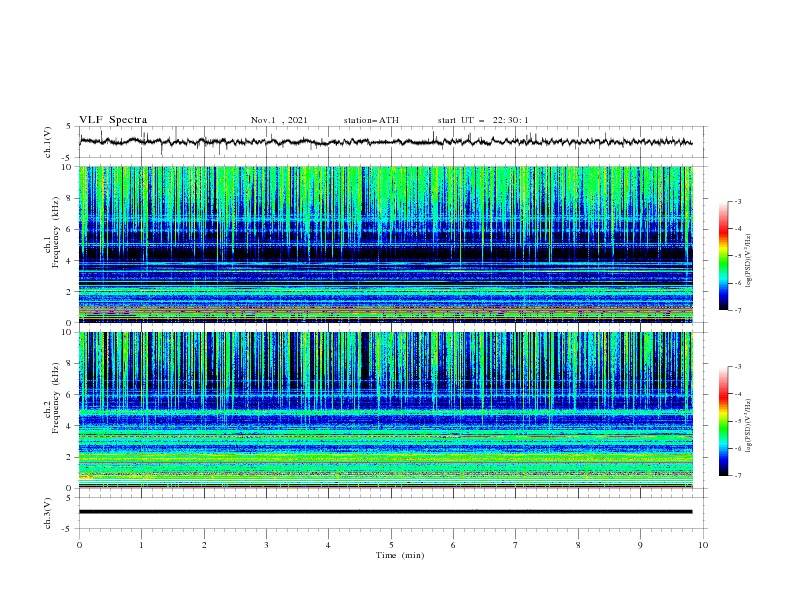Click the ch.2 spectrogram panel
The image size is (792, 612).
pos(385,410)
